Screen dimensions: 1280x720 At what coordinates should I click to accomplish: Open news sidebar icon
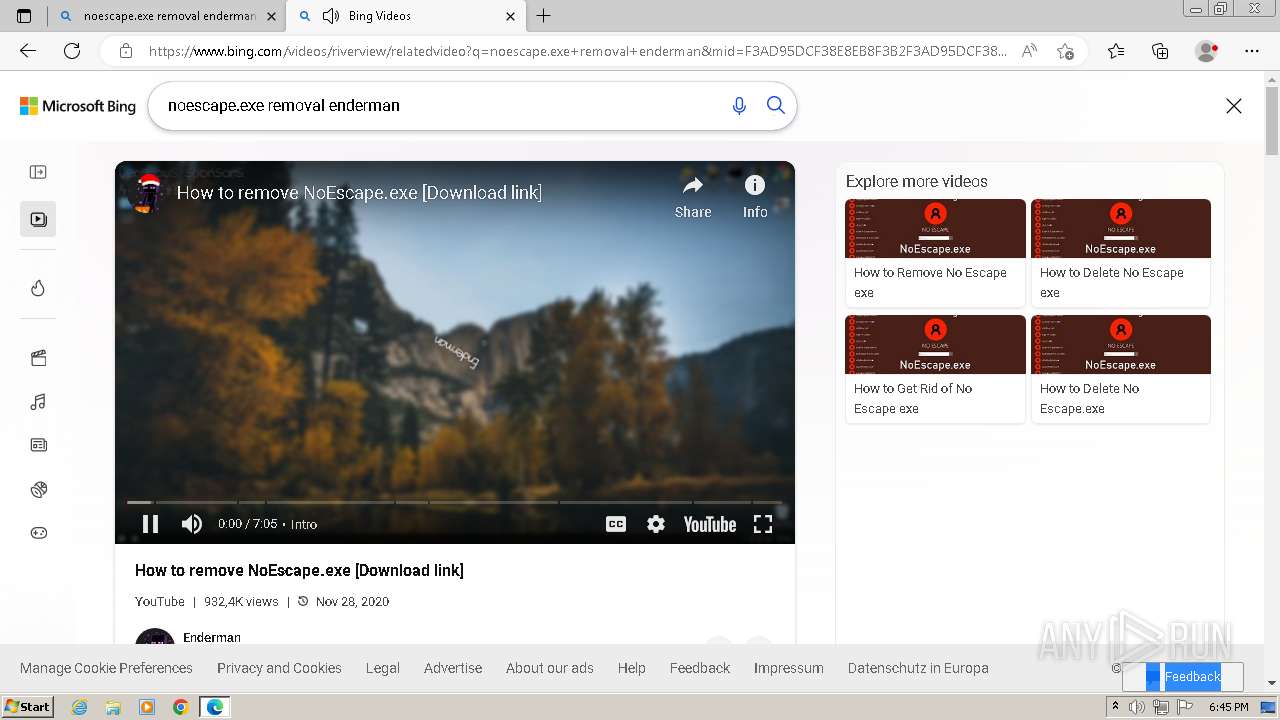38,445
